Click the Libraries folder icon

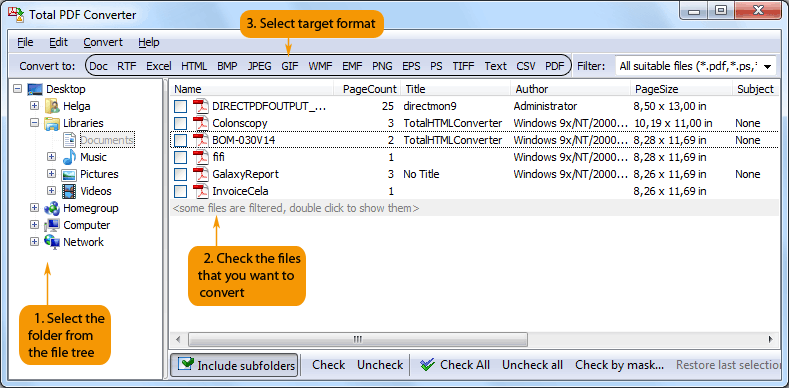click(52, 123)
